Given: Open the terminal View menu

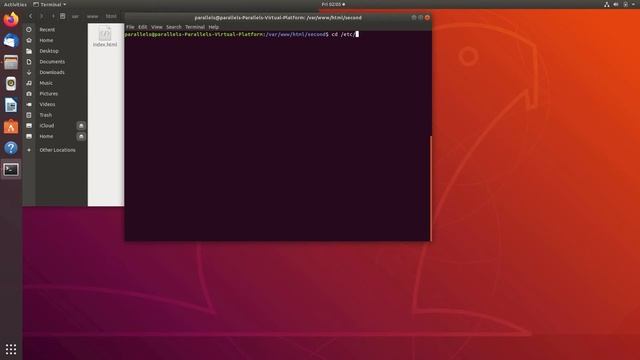Looking at the screenshot, I should click(x=157, y=27).
